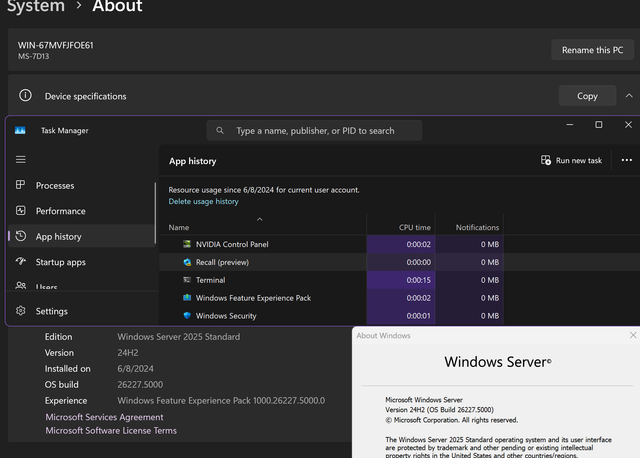Click the Windows Feature Experience Pack icon

click(187, 298)
